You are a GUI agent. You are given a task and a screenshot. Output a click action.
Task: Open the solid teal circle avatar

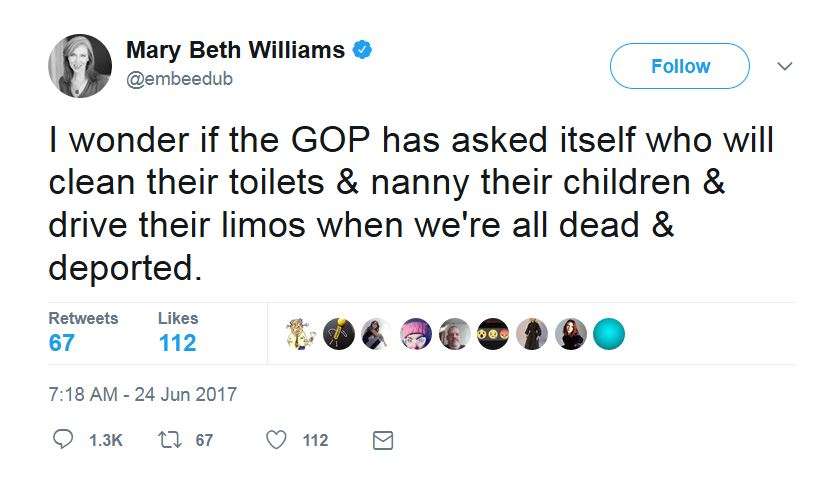coord(609,334)
